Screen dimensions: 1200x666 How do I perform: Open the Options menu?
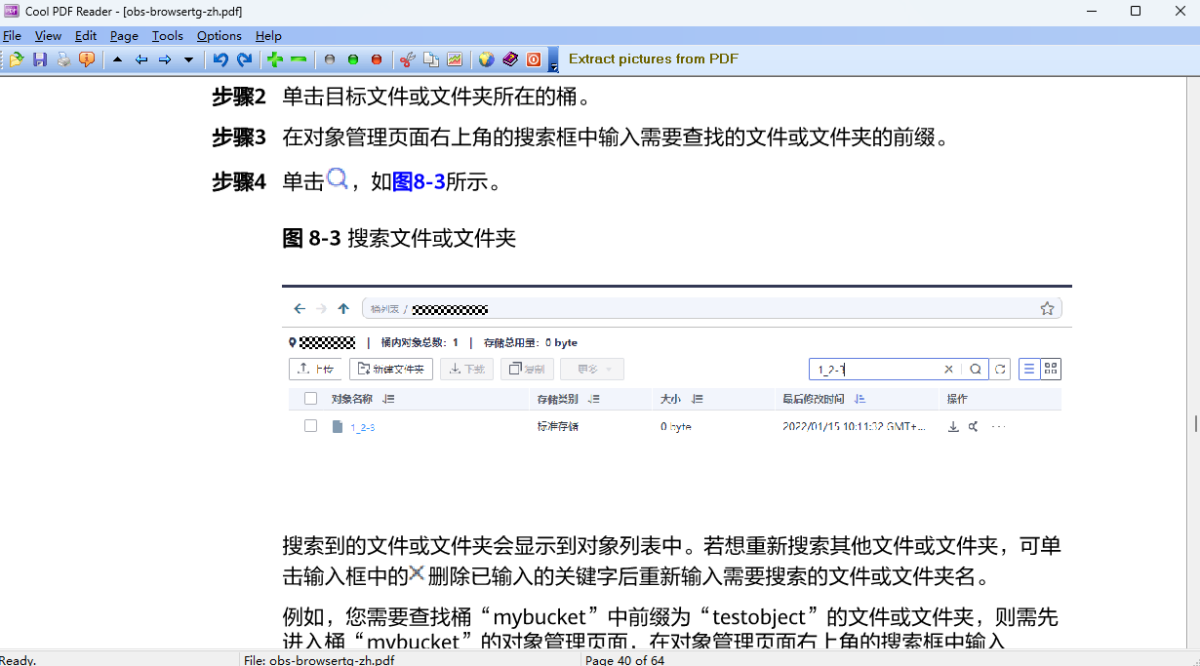point(219,35)
